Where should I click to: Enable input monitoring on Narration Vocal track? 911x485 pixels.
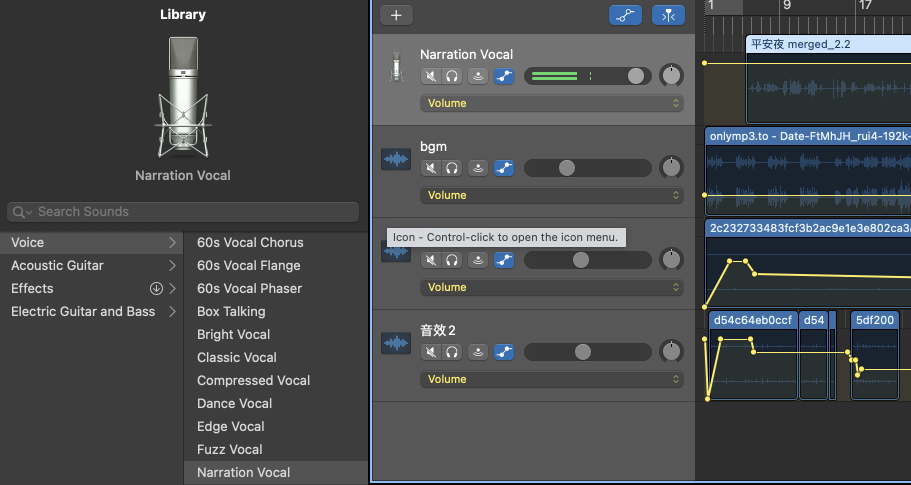479,76
